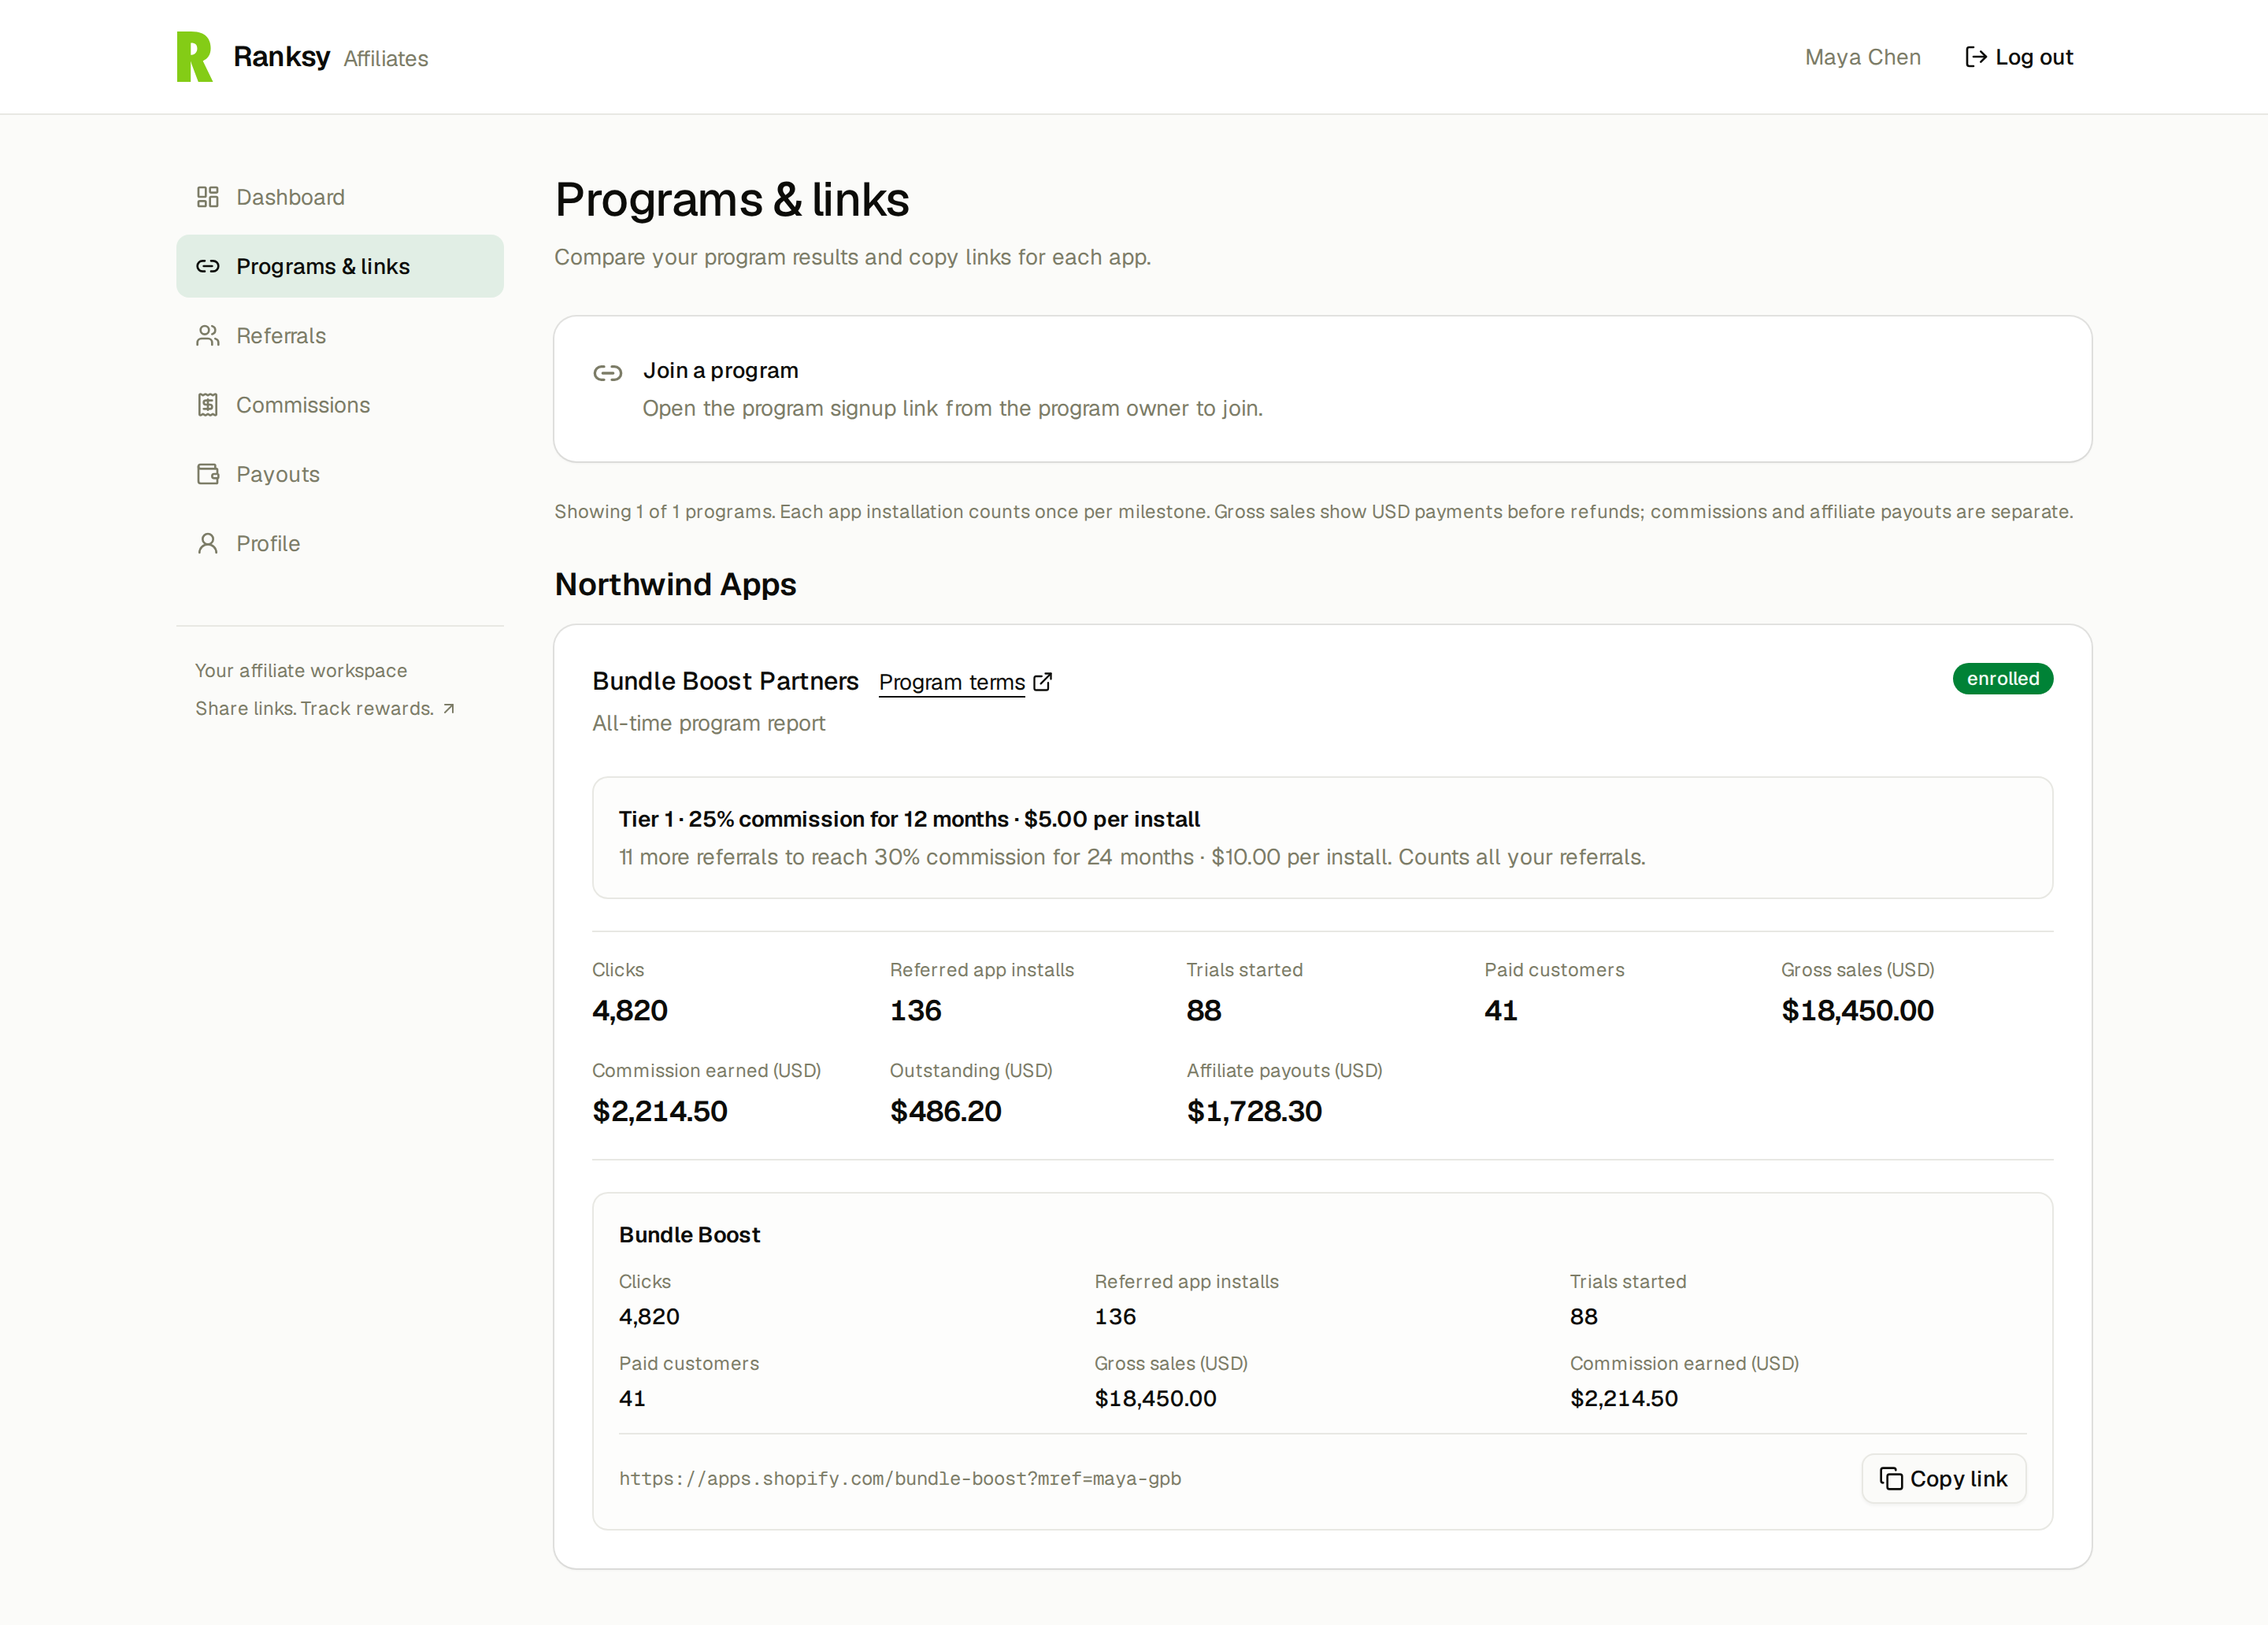
Task: Click the Join a program heading
Action: coord(720,371)
